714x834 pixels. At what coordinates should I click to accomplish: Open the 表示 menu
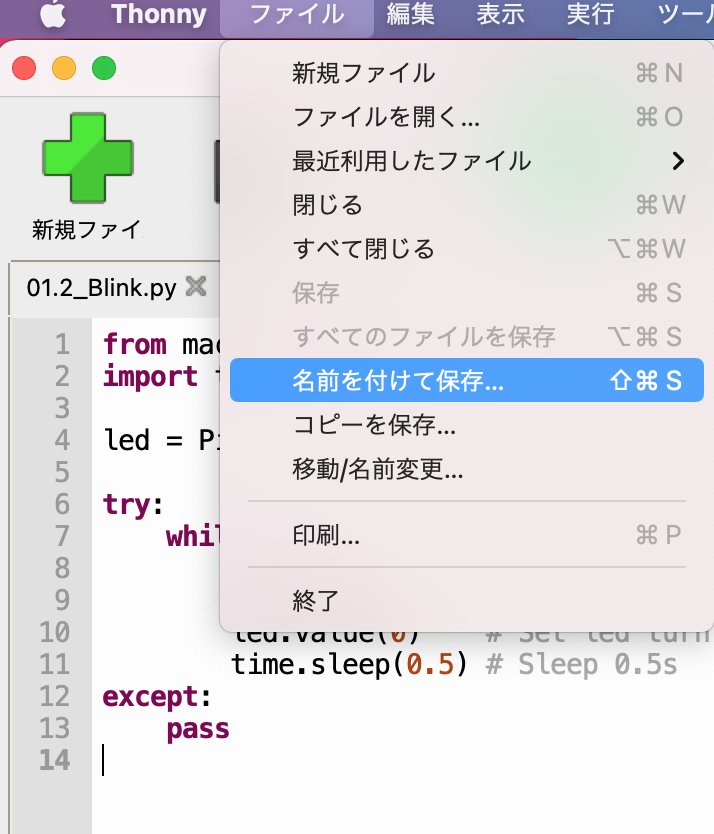500,14
